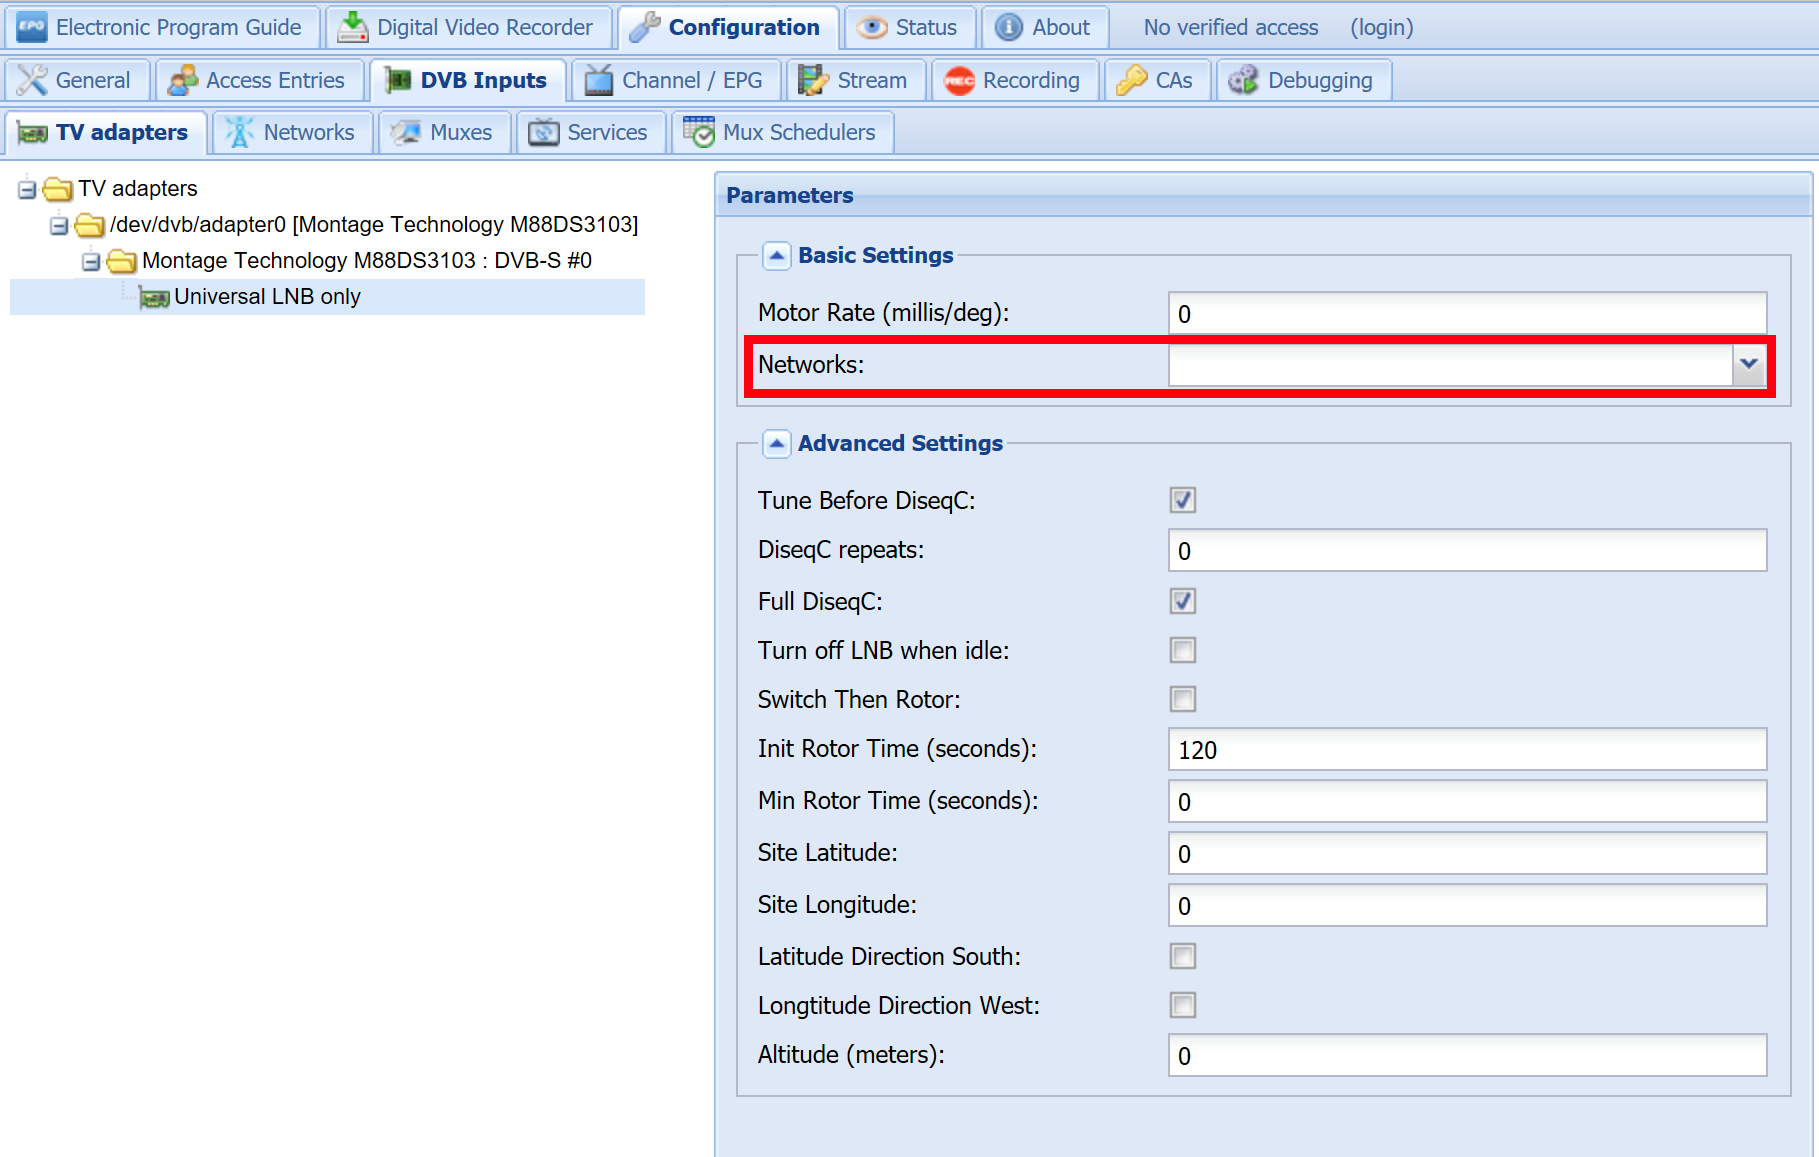Viewport: 1819px width, 1157px height.
Task: Toggle the Tune Before DiseqC checkbox
Action: [1183, 500]
